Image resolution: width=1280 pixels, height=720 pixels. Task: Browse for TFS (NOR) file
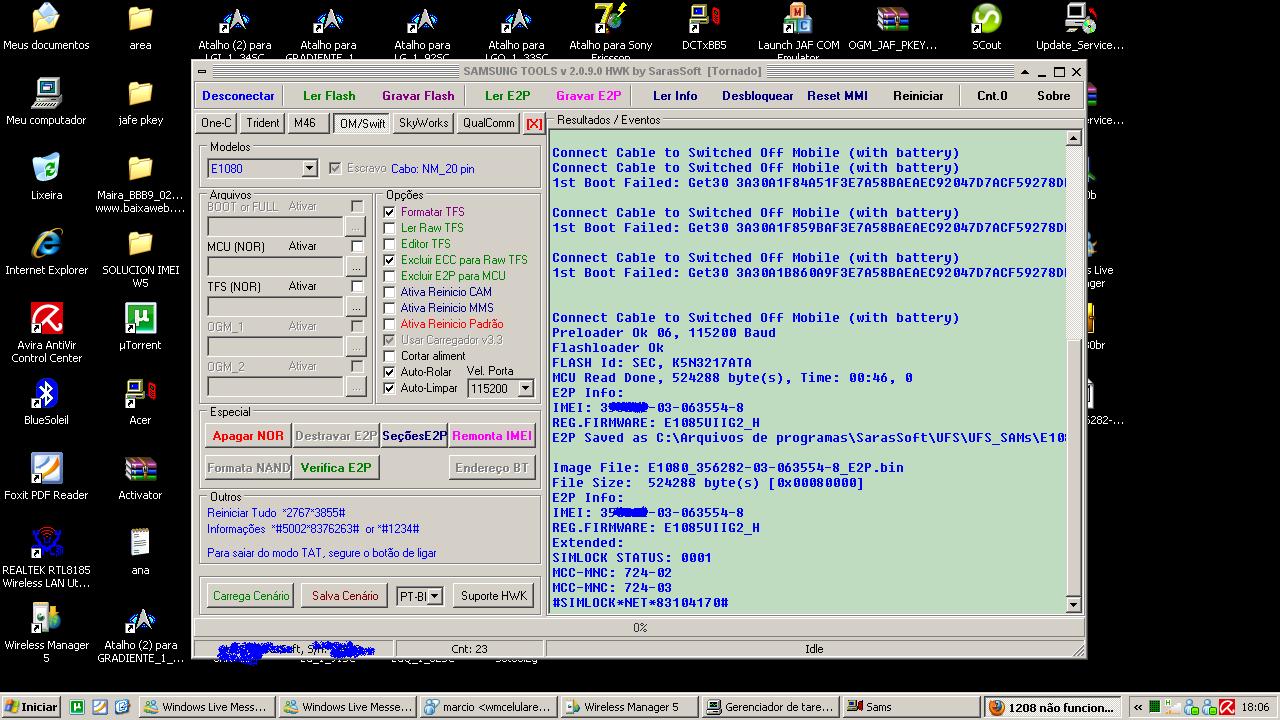(x=355, y=308)
